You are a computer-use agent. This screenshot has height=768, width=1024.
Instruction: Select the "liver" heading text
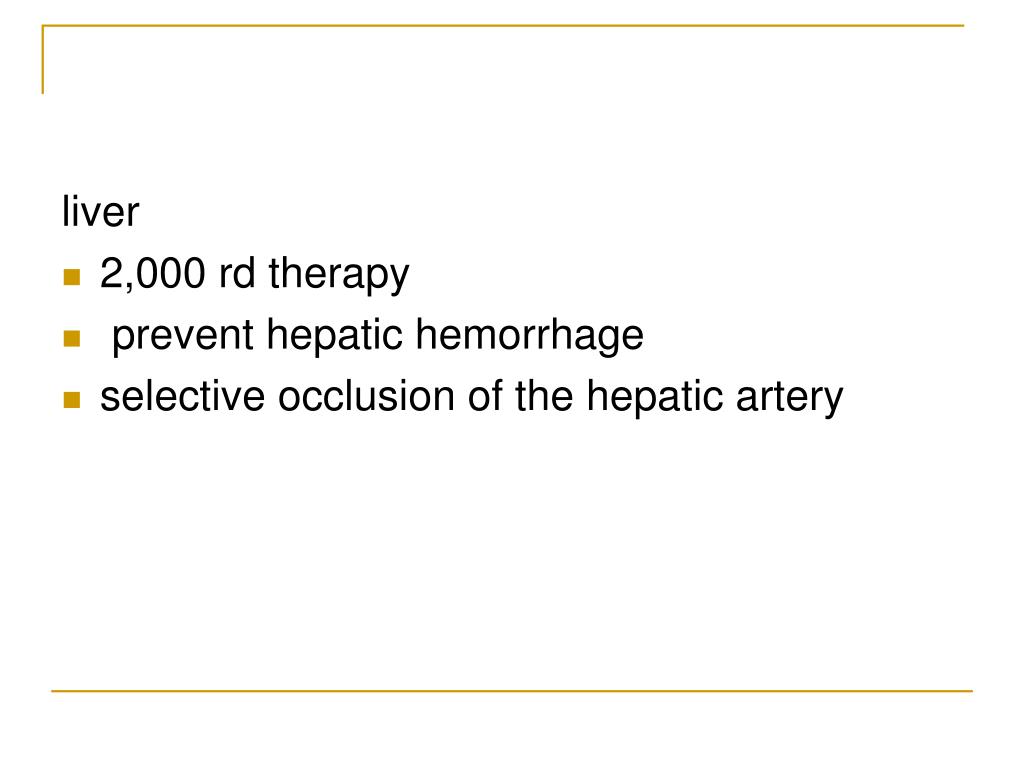coord(101,212)
